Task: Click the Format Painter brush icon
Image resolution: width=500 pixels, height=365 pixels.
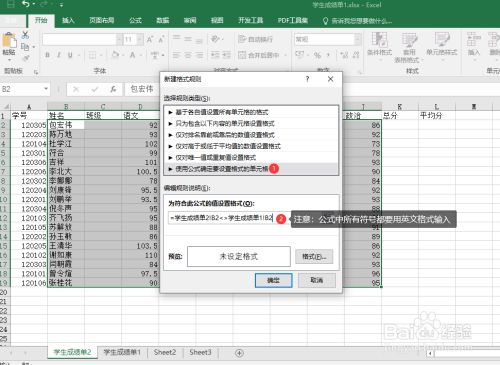Action: pyautogui.click(x=25, y=58)
